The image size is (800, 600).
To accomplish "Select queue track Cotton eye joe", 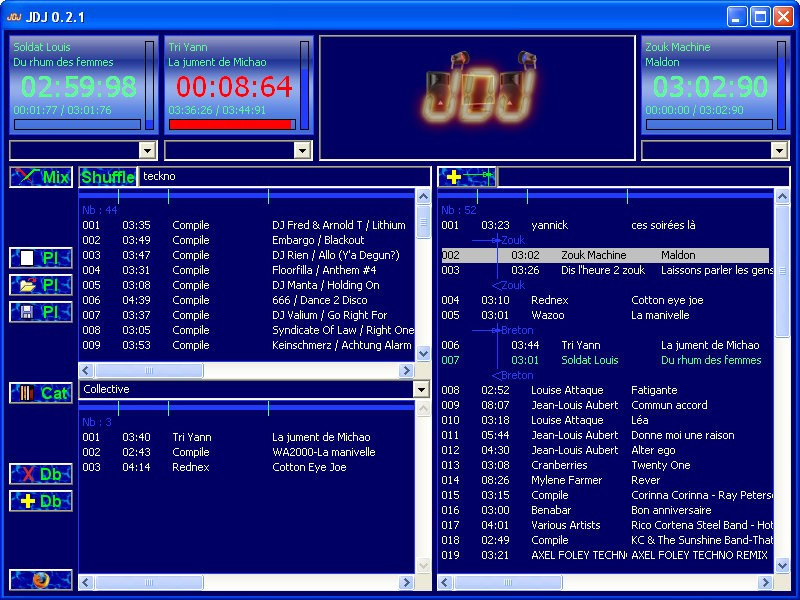I will click(606, 300).
